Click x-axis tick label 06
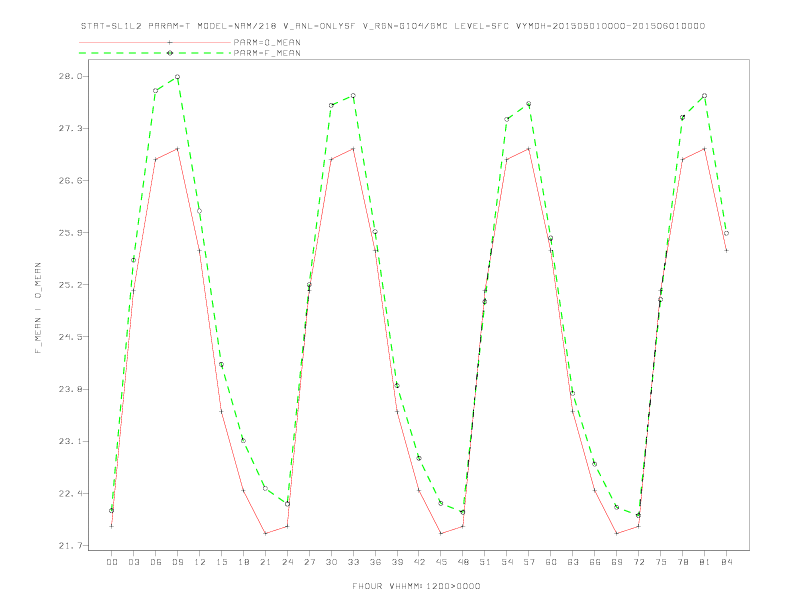792x612 pixels. [x=156, y=562]
